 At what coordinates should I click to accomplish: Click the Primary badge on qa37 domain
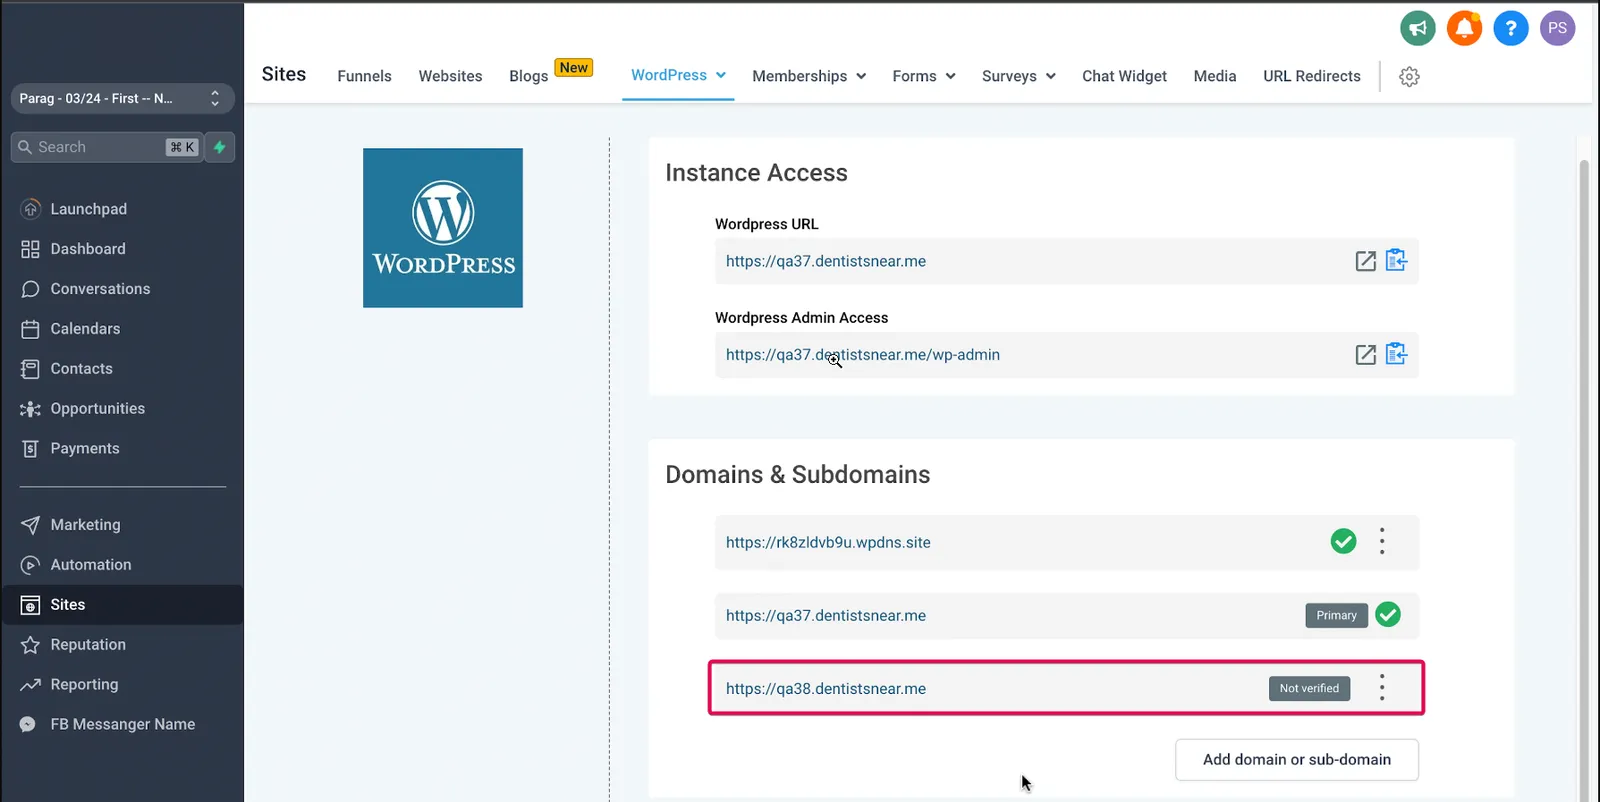(1336, 615)
